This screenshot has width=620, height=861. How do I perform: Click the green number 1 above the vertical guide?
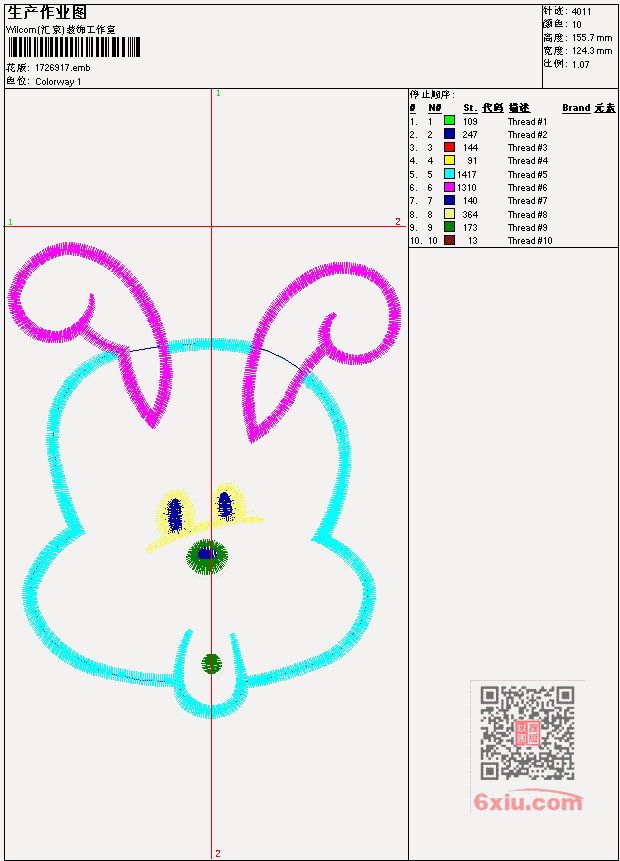pyautogui.click(x=218, y=94)
